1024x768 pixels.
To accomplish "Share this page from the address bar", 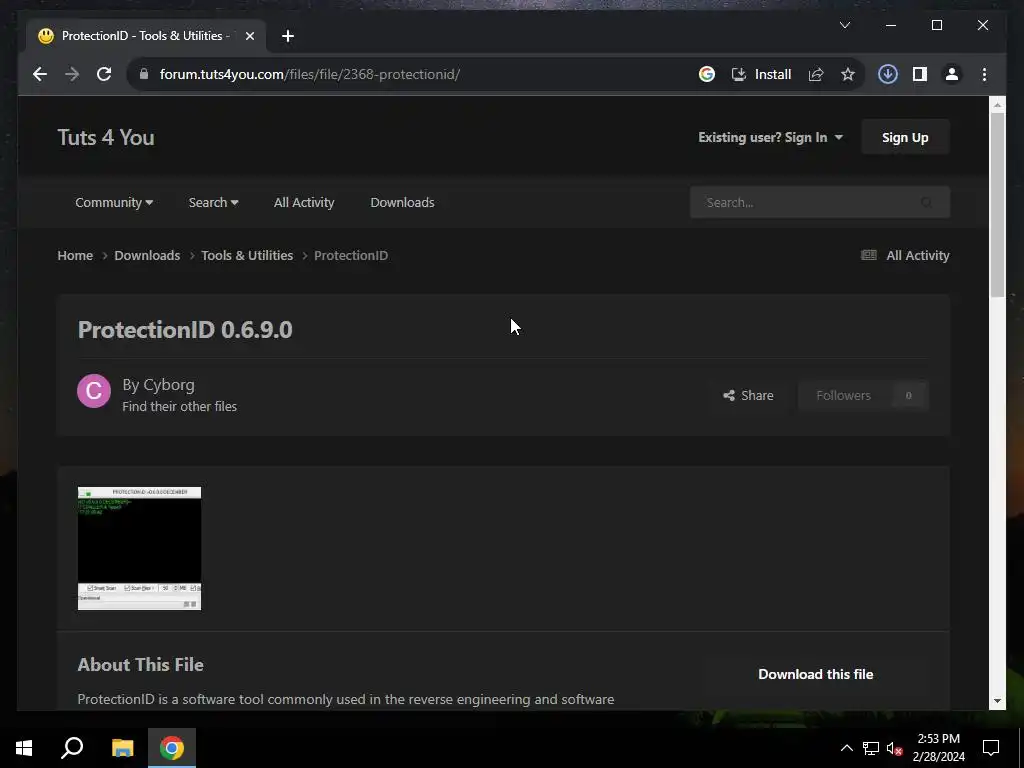I will coord(816,74).
